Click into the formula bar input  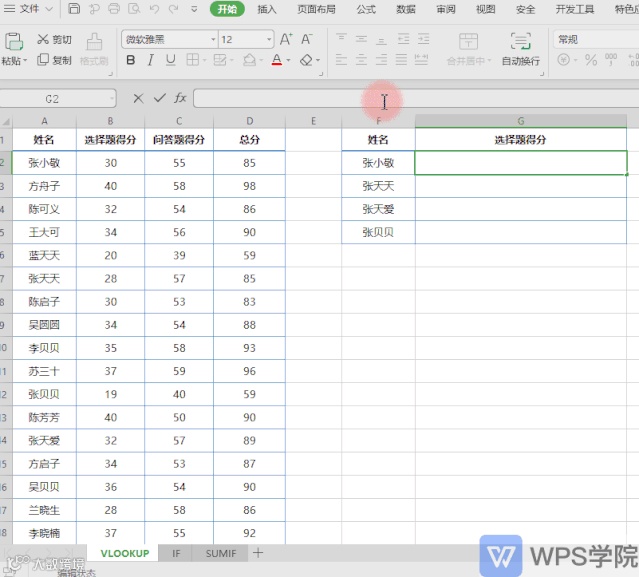pyautogui.click(x=416, y=99)
